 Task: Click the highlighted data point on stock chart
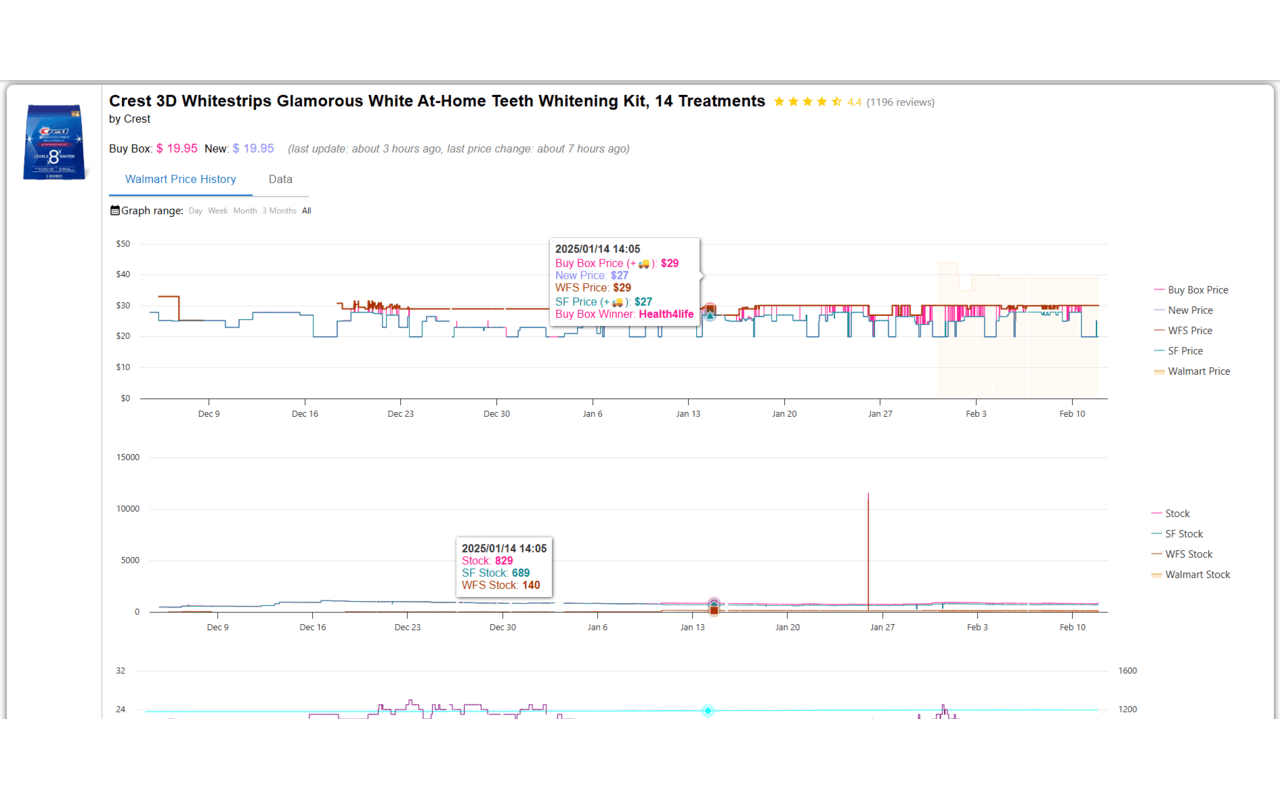[714, 605]
